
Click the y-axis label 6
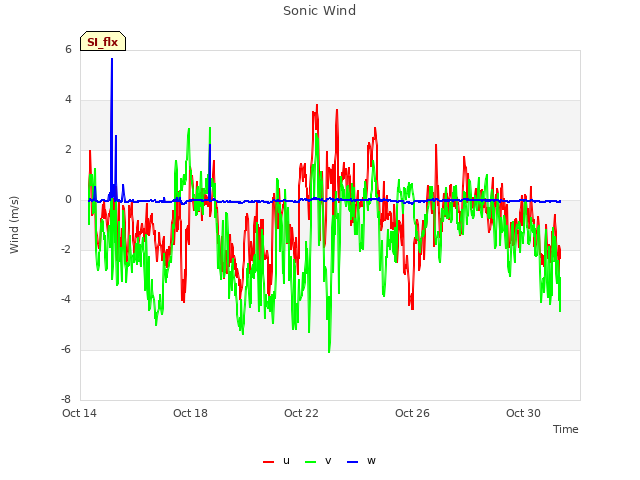tap(68, 49)
